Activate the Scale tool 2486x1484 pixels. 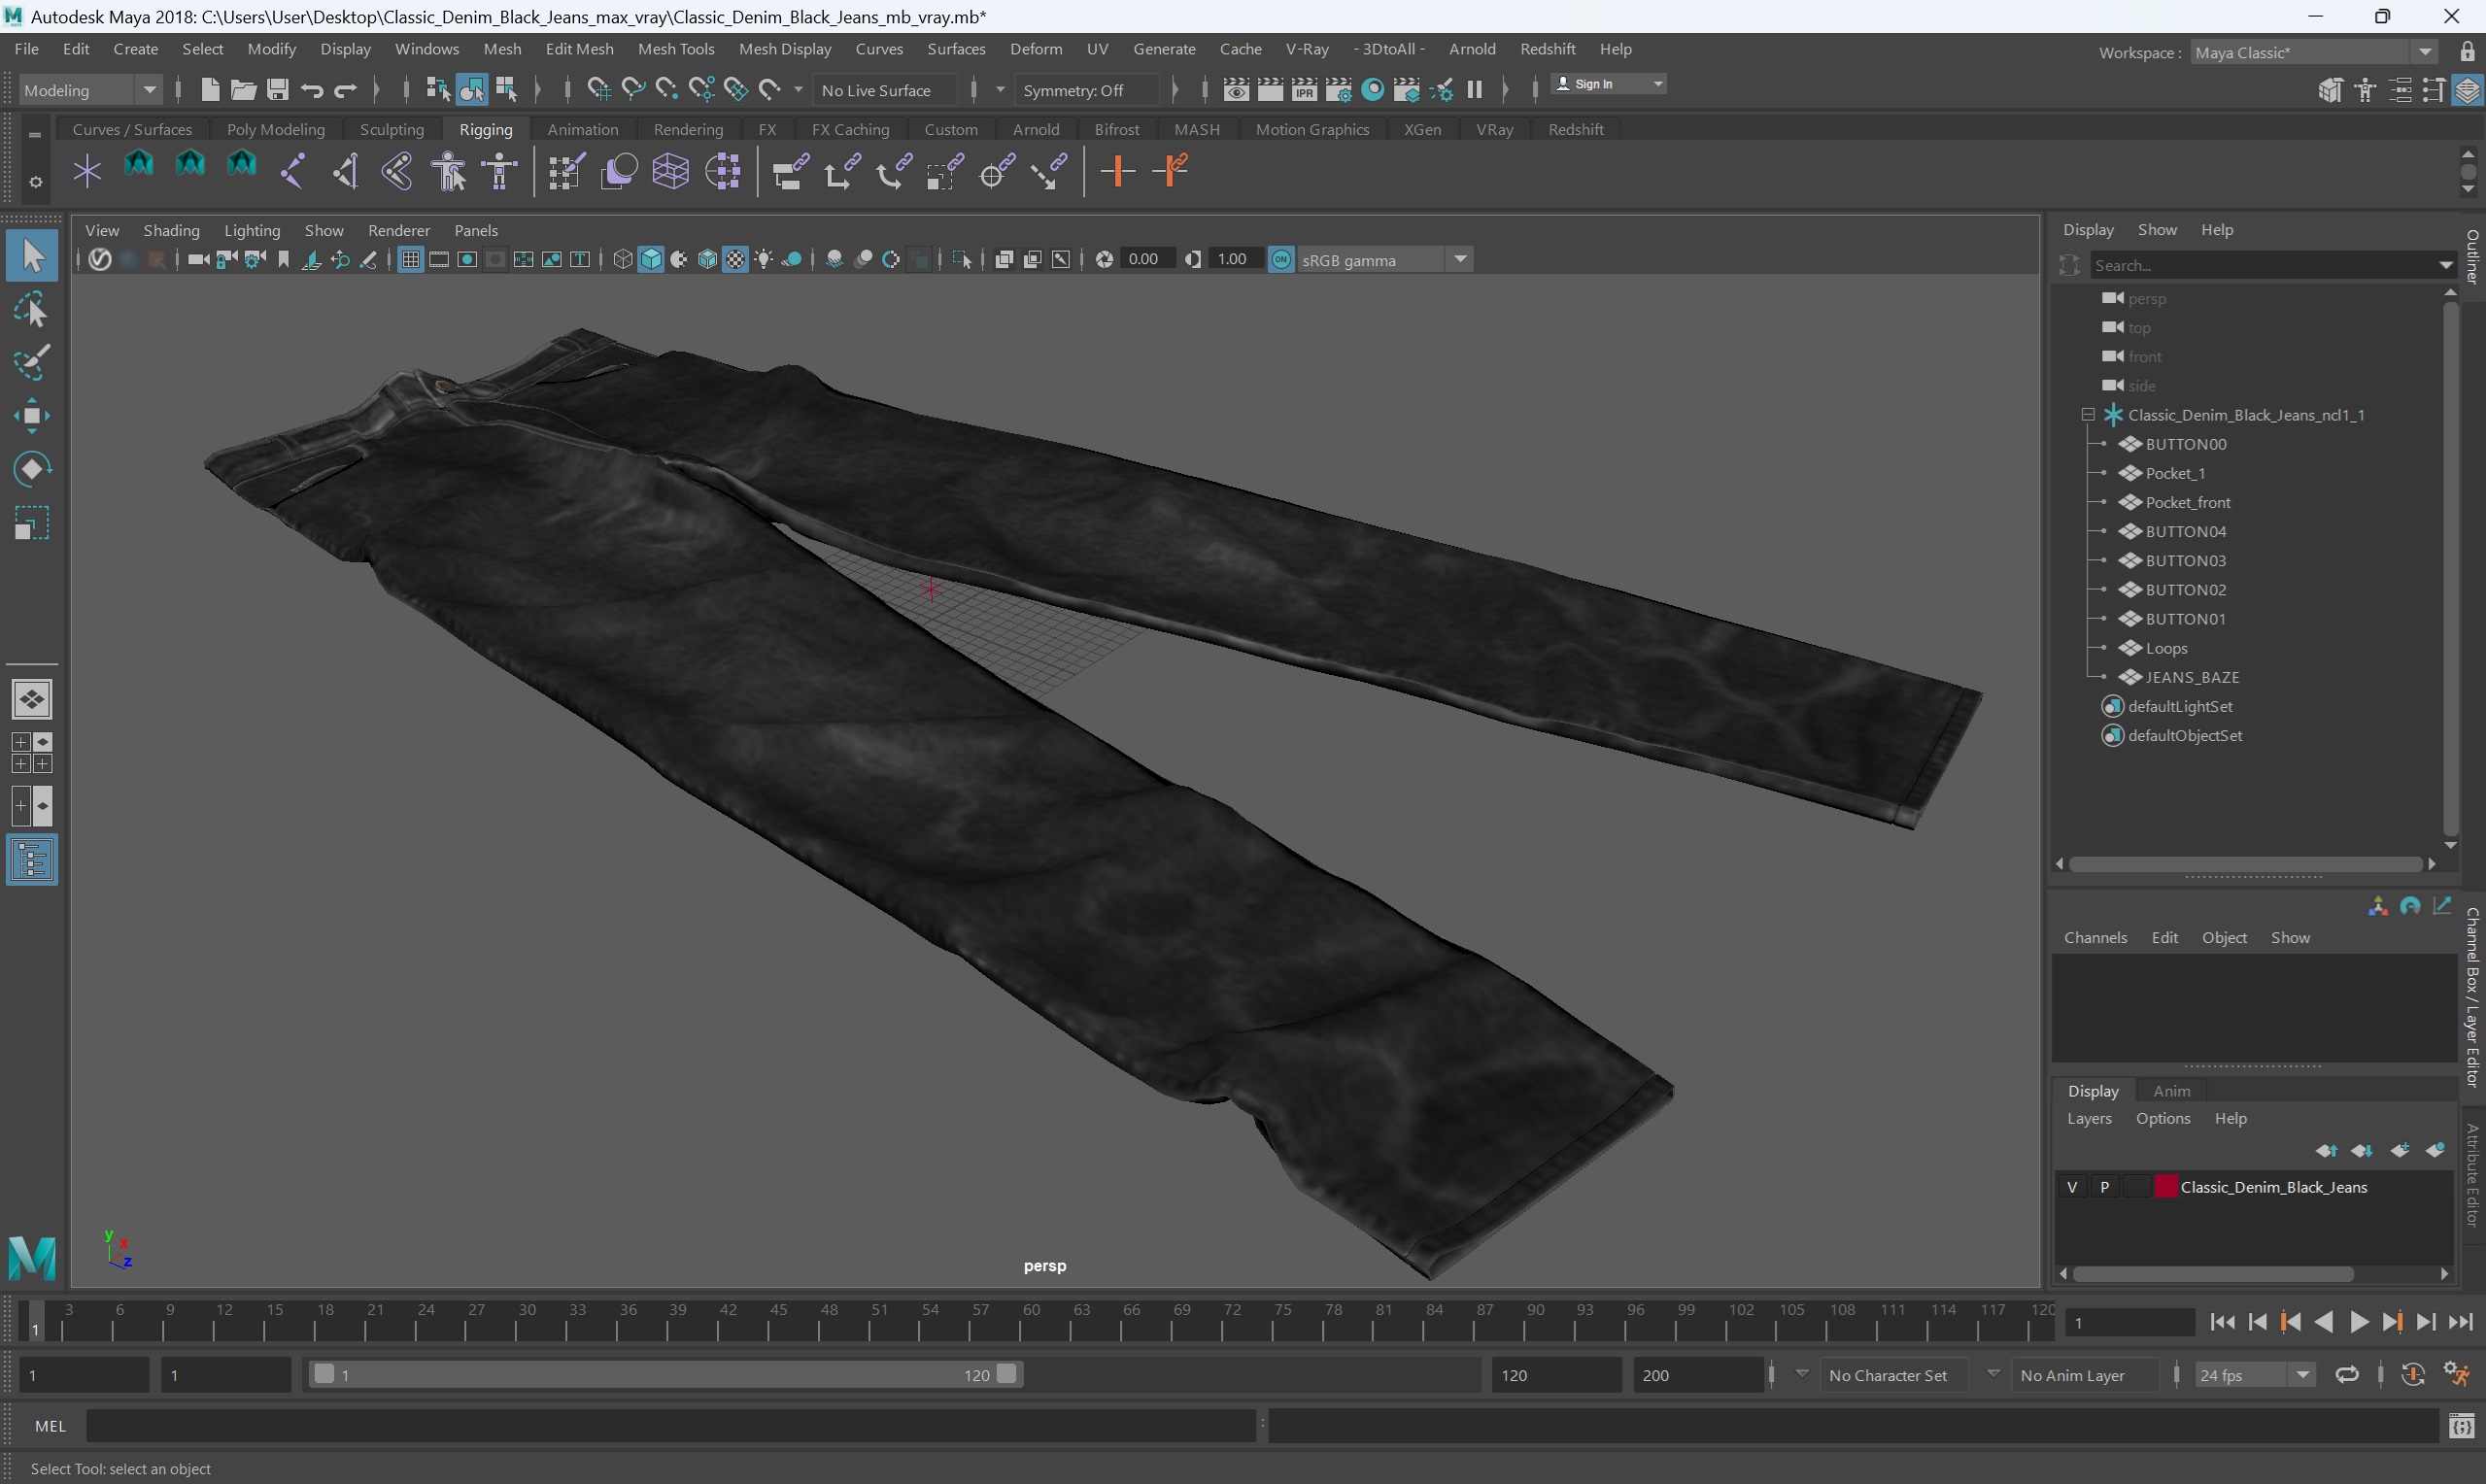pos(32,523)
